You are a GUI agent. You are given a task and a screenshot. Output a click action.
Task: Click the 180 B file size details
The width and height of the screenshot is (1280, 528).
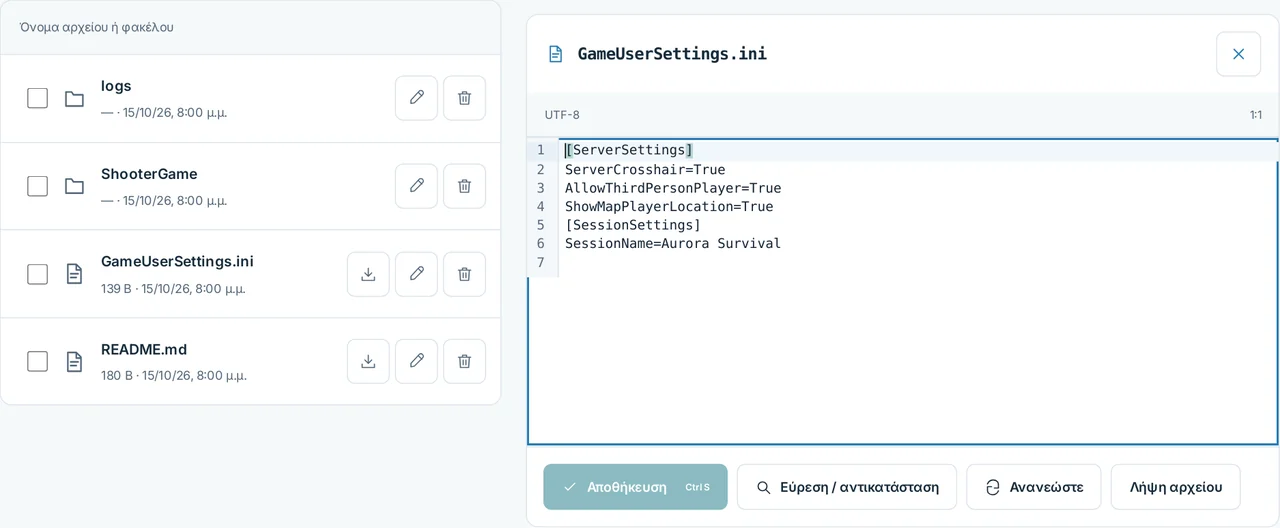pos(174,375)
